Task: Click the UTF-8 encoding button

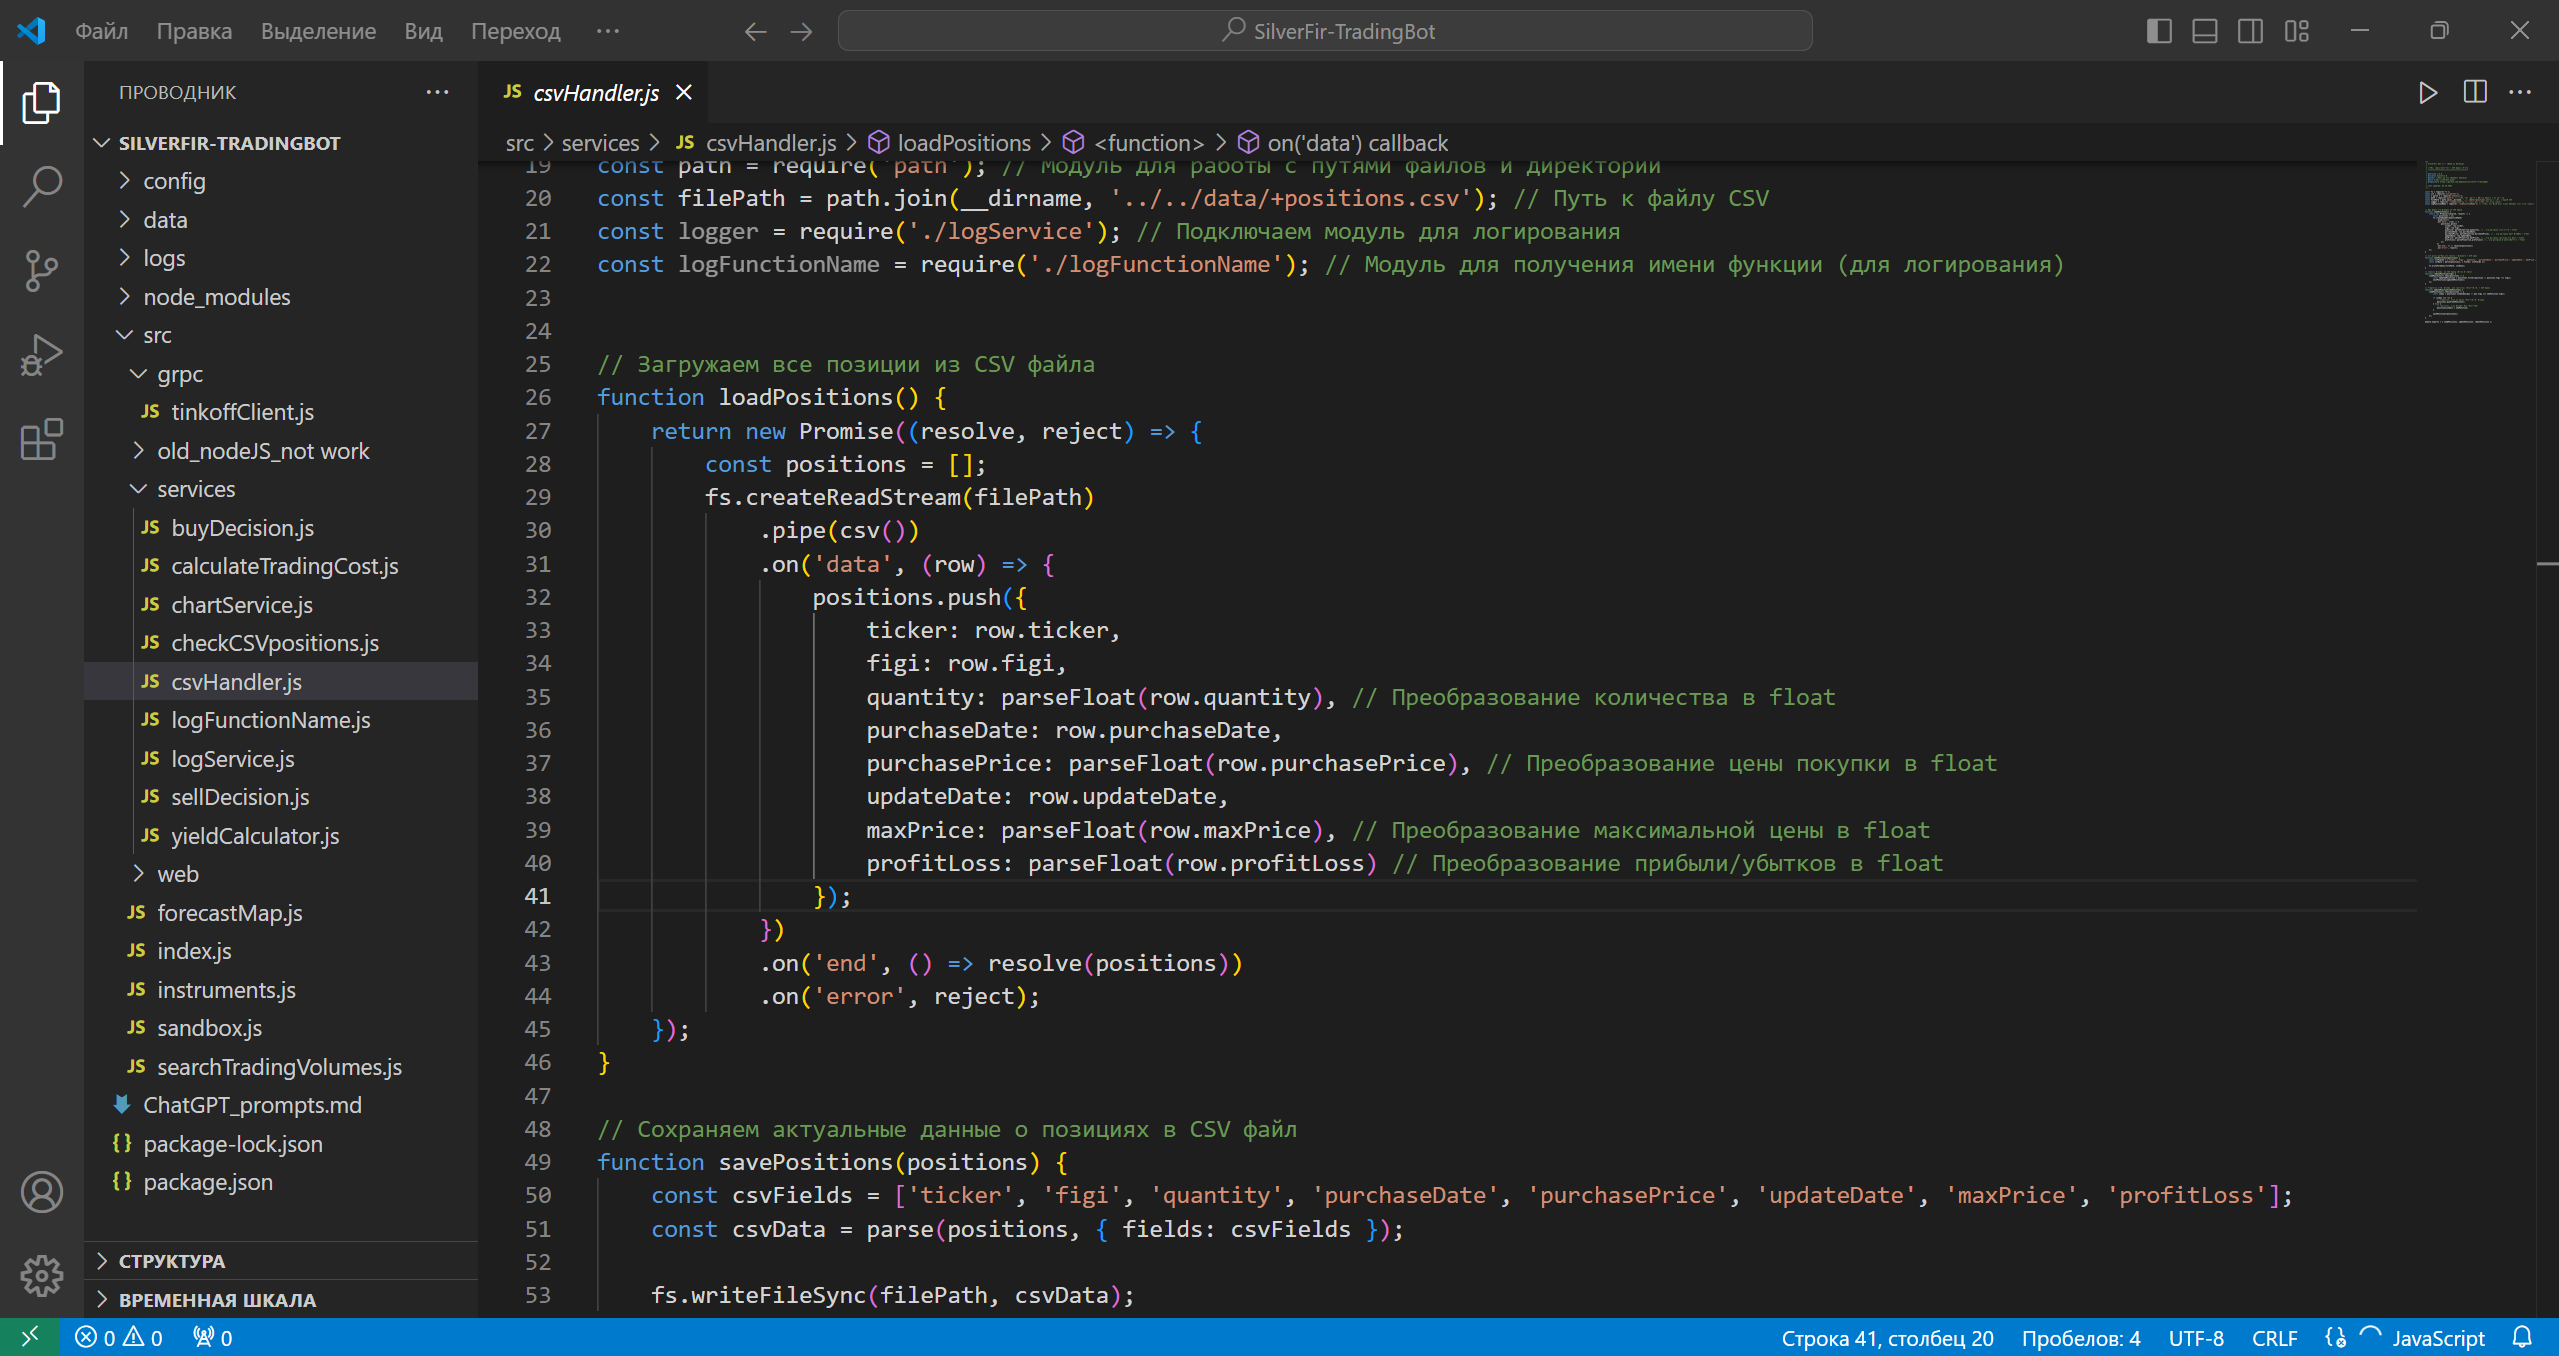Action: coord(2196,1338)
